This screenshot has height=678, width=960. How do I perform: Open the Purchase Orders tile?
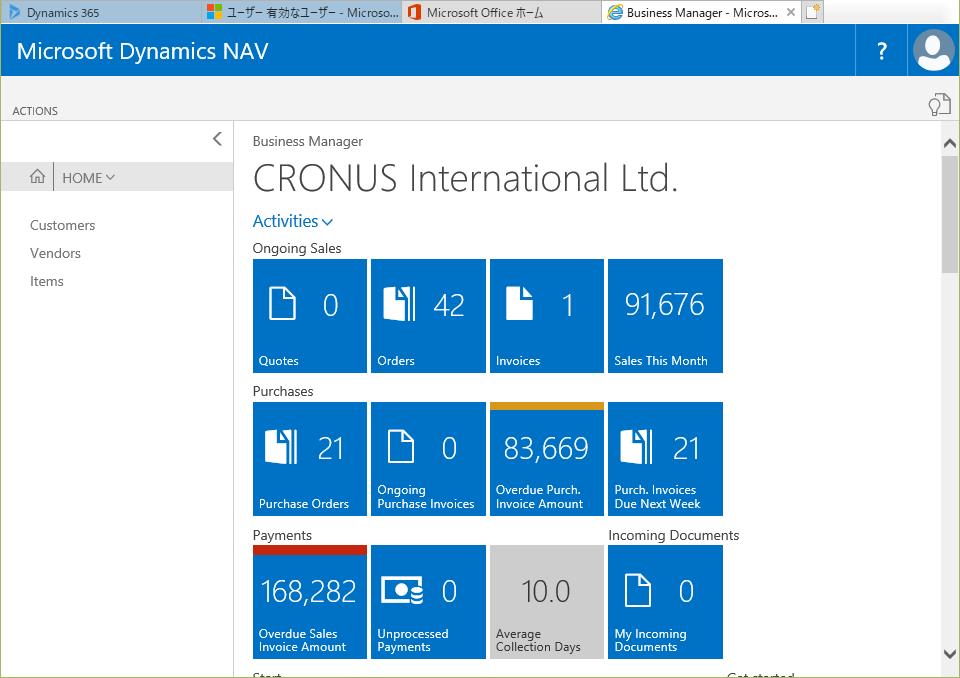coord(310,459)
